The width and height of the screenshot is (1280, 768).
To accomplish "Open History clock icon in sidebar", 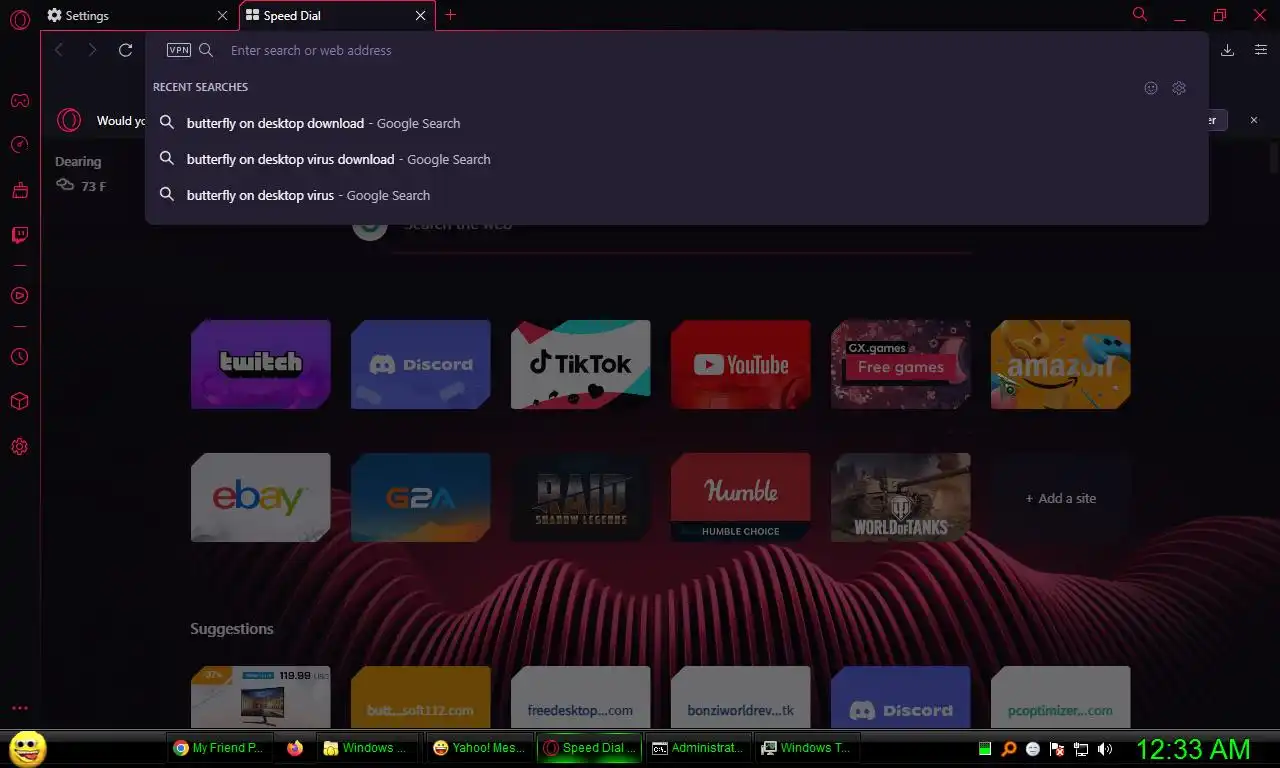I will [x=19, y=357].
